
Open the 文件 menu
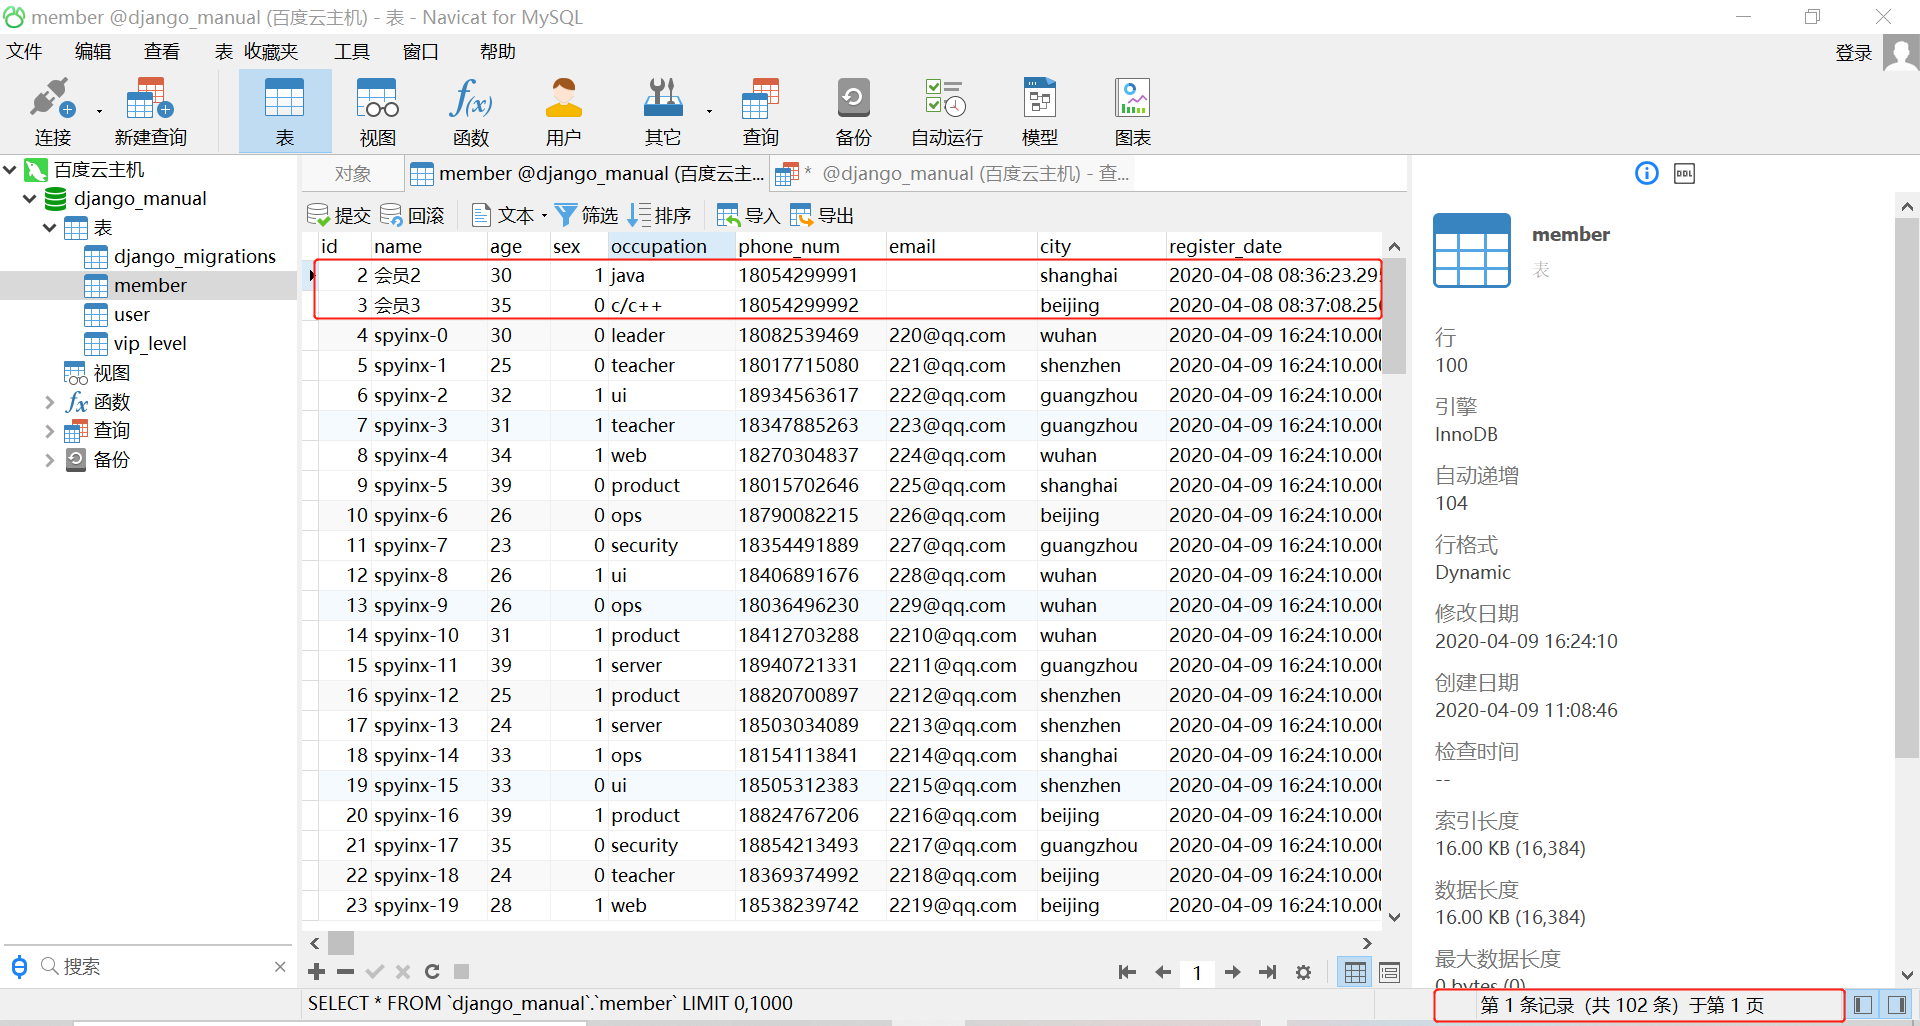24,51
